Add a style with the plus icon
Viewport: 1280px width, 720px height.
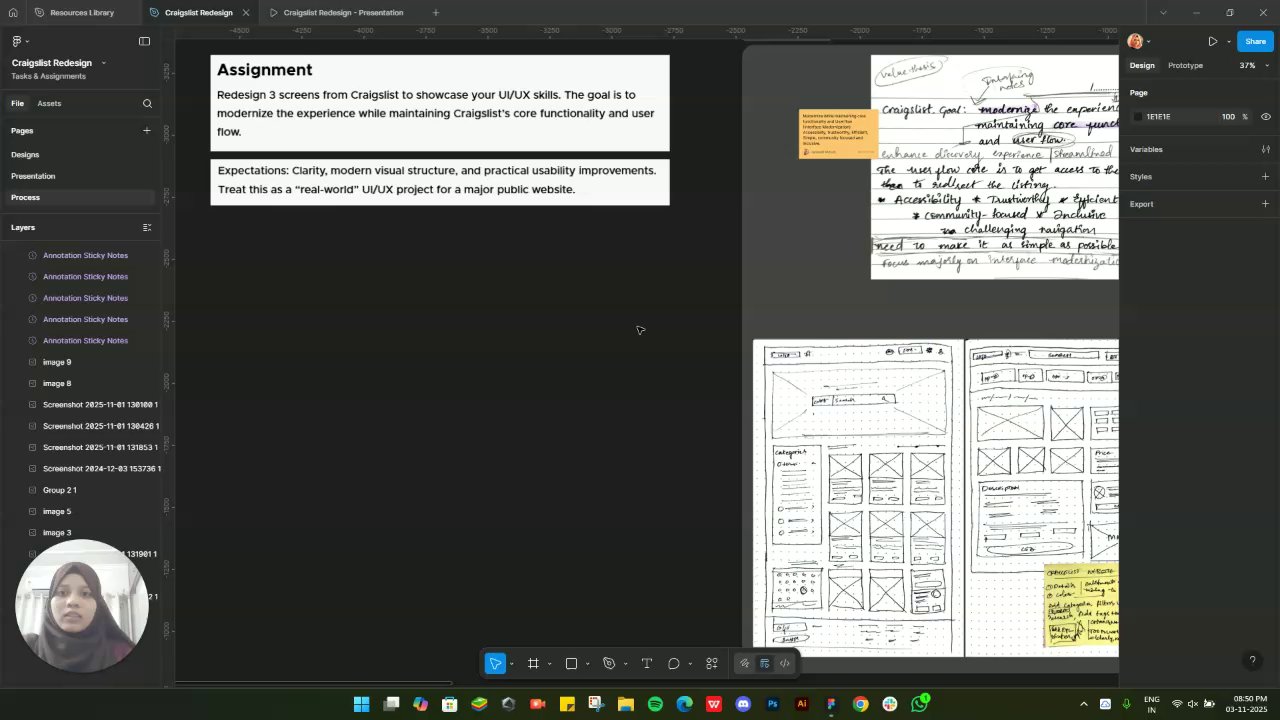pyautogui.click(x=1265, y=177)
